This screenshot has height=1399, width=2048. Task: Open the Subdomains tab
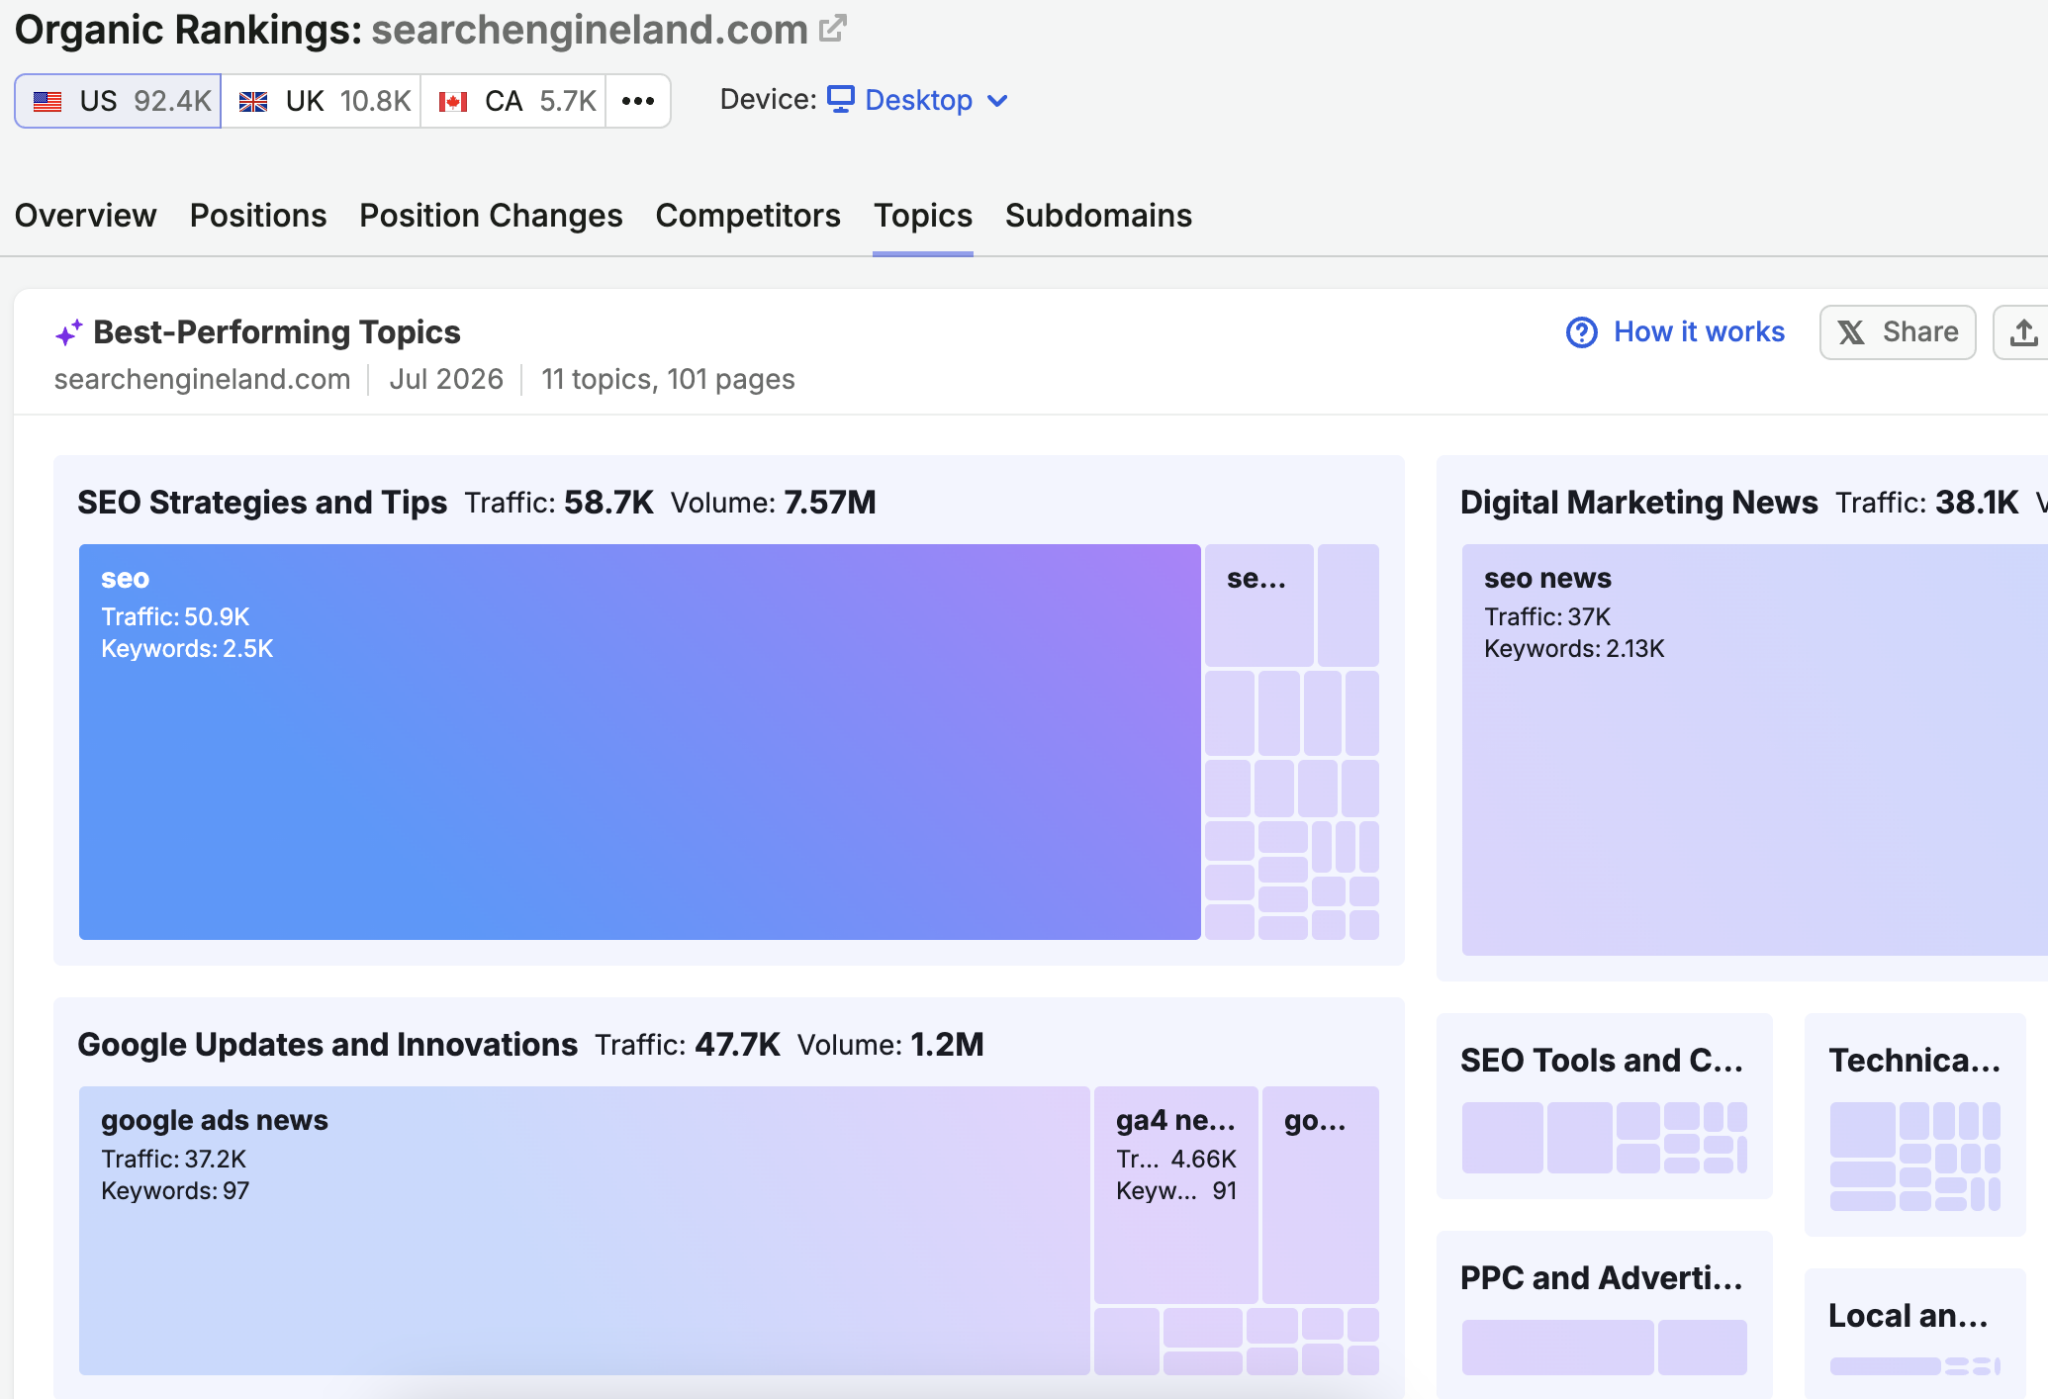coord(1098,215)
